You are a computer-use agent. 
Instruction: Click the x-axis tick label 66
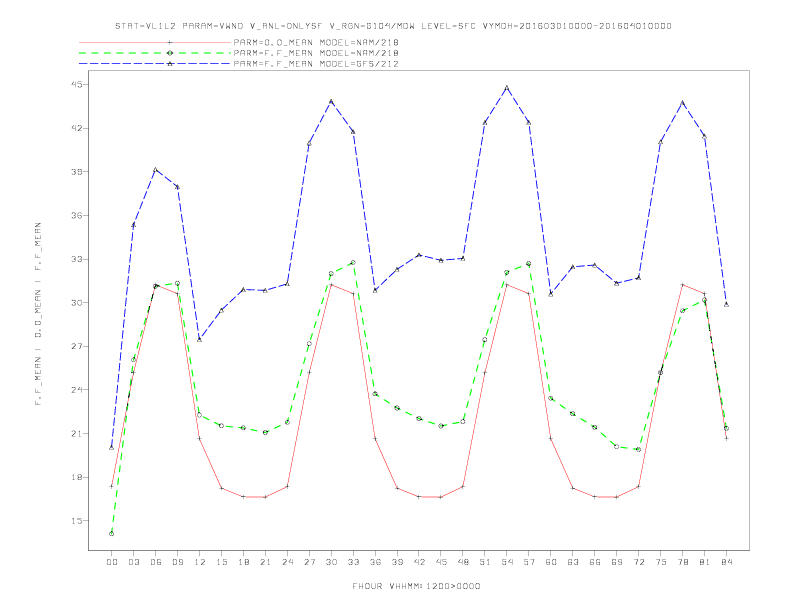[x=595, y=562]
